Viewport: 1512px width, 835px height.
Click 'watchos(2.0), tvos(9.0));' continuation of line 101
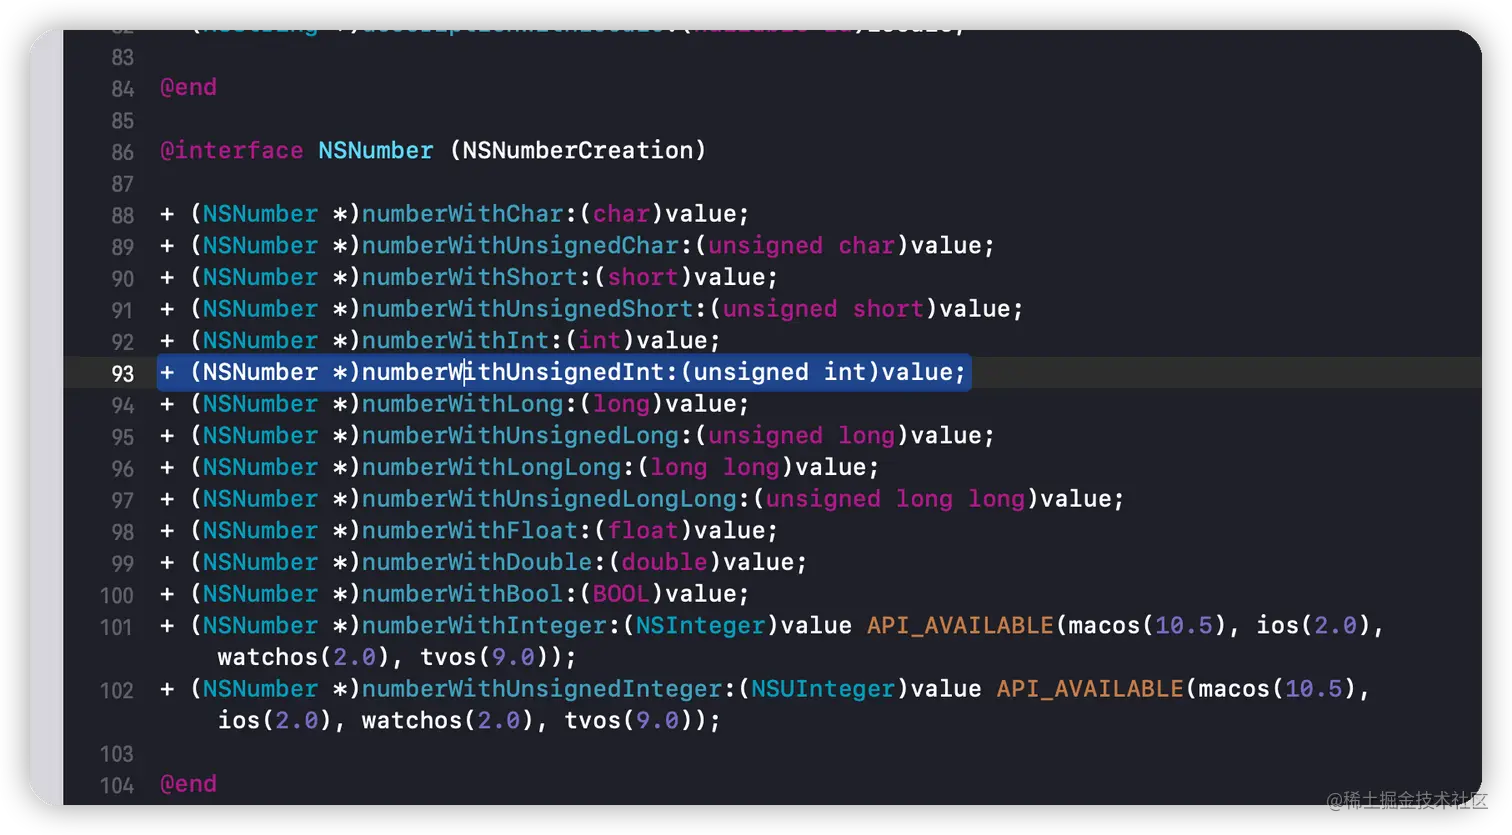click(397, 658)
